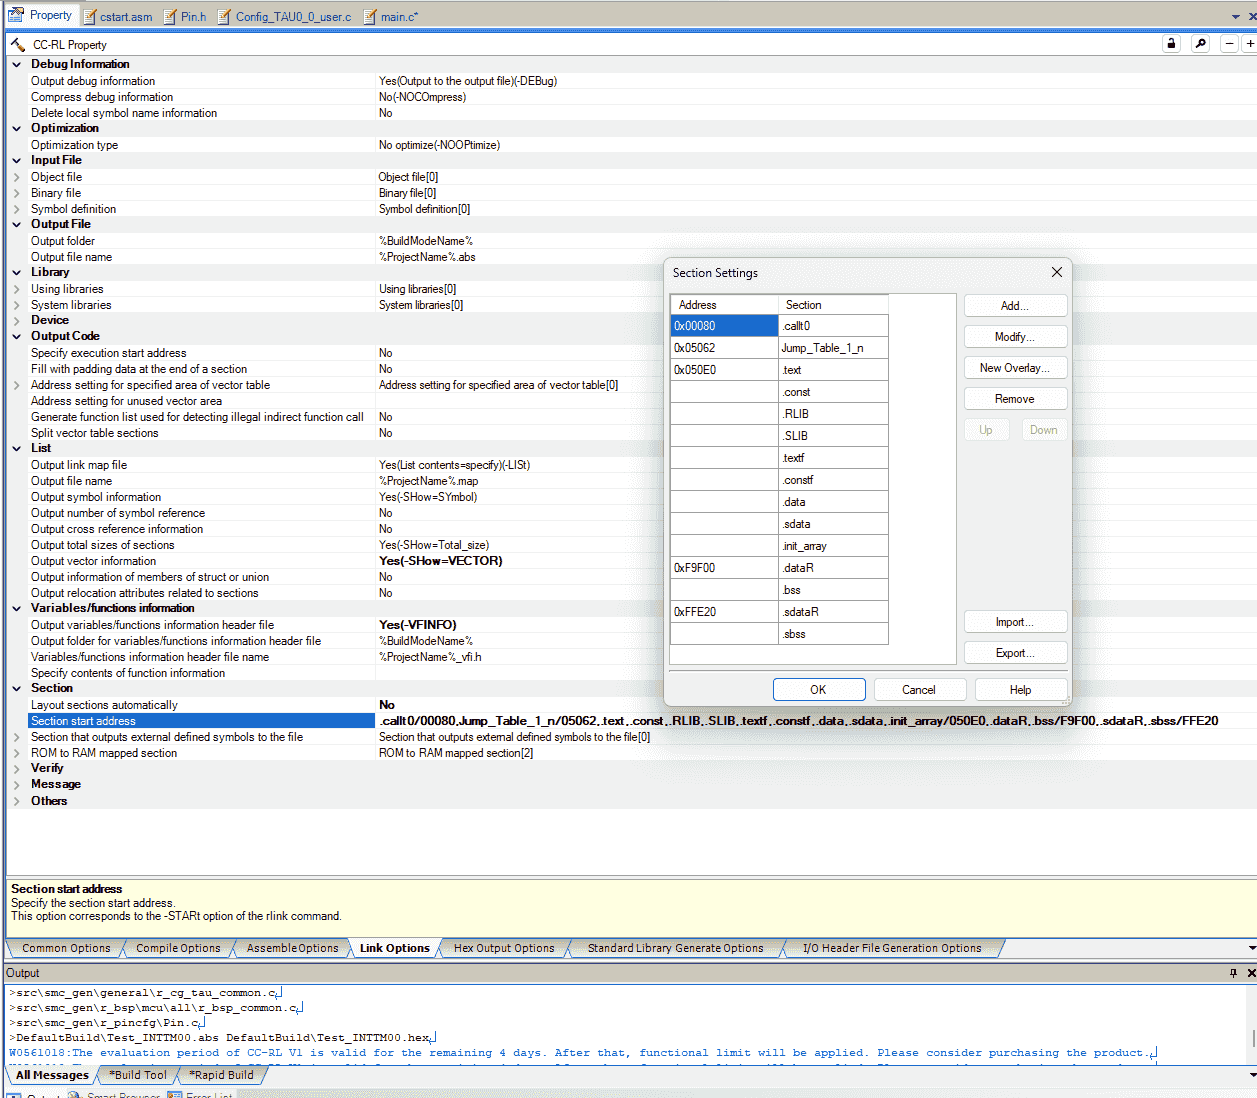This screenshot has width=1257, height=1098.
Task: Pin the Output panel
Action: (1233, 973)
